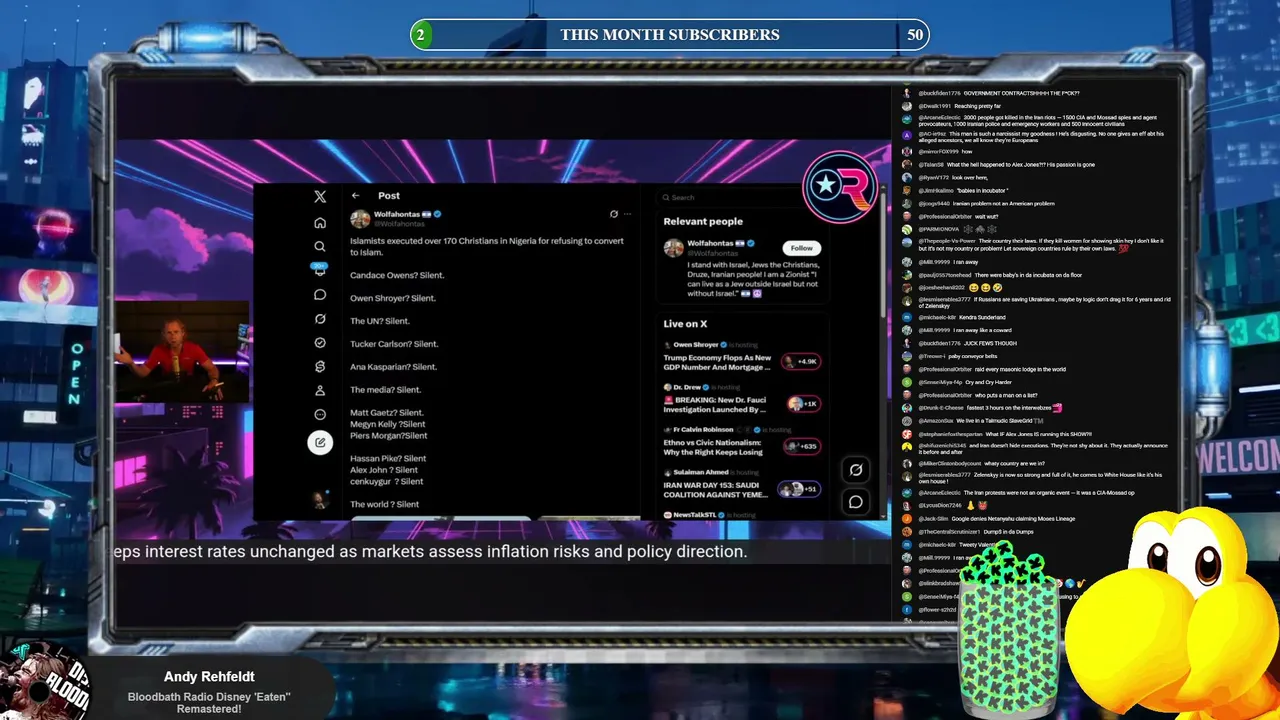Click the 'Reaching pretty far' chat message
This screenshot has width=1280, height=720.
coord(977,106)
